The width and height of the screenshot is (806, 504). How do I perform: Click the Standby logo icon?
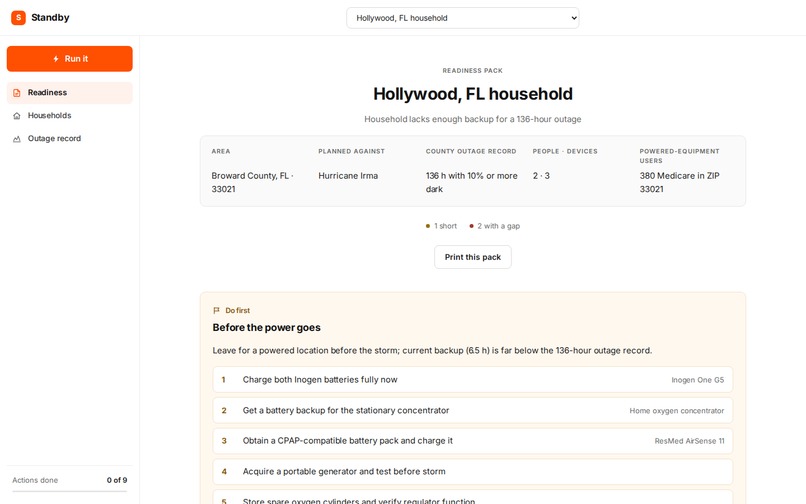(x=19, y=17)
